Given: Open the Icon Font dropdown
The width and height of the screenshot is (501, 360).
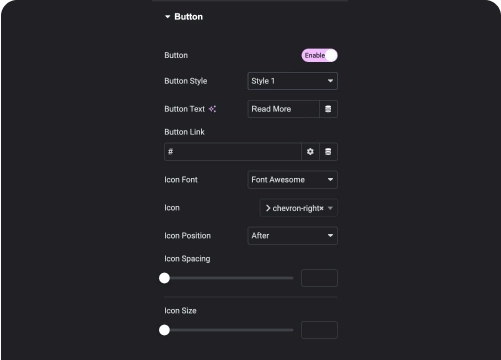Looking at the screenshot, I should (292, 180).
